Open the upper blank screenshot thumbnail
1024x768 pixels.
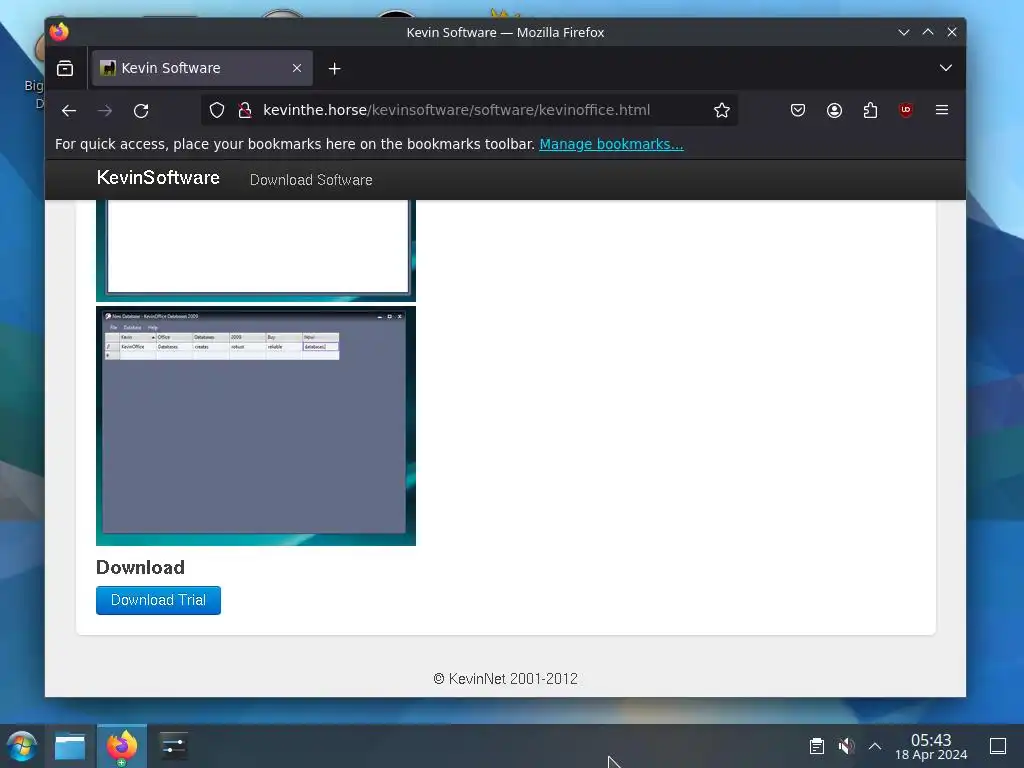[x=256, y=251]
